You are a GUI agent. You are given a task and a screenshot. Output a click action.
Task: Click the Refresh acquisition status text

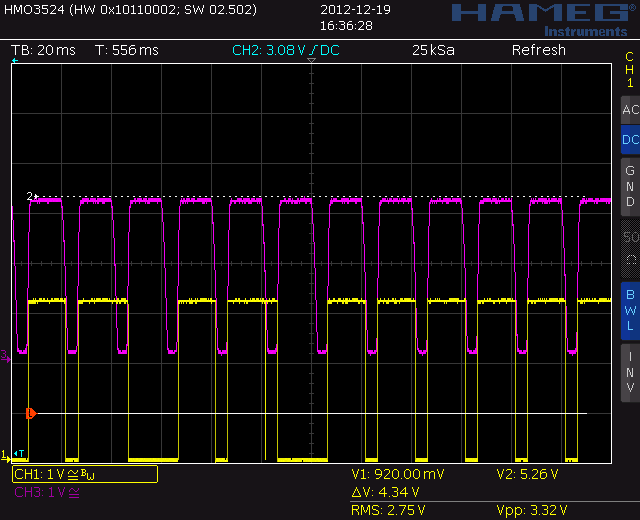pos(539,50)
